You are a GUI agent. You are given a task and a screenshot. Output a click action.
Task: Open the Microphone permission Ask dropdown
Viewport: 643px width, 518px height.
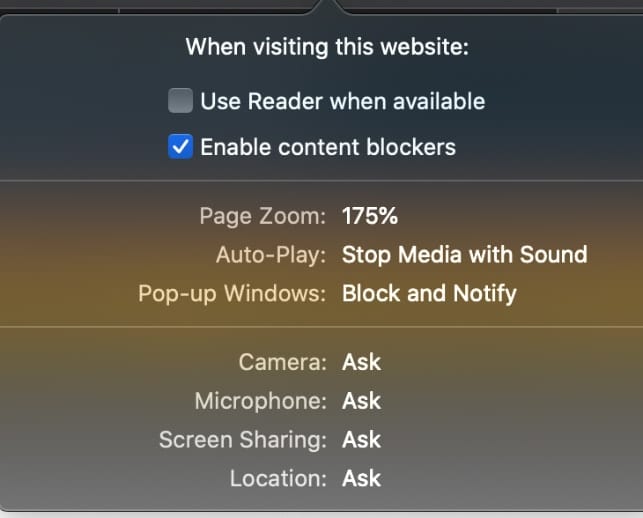click(x=361, y=401)
